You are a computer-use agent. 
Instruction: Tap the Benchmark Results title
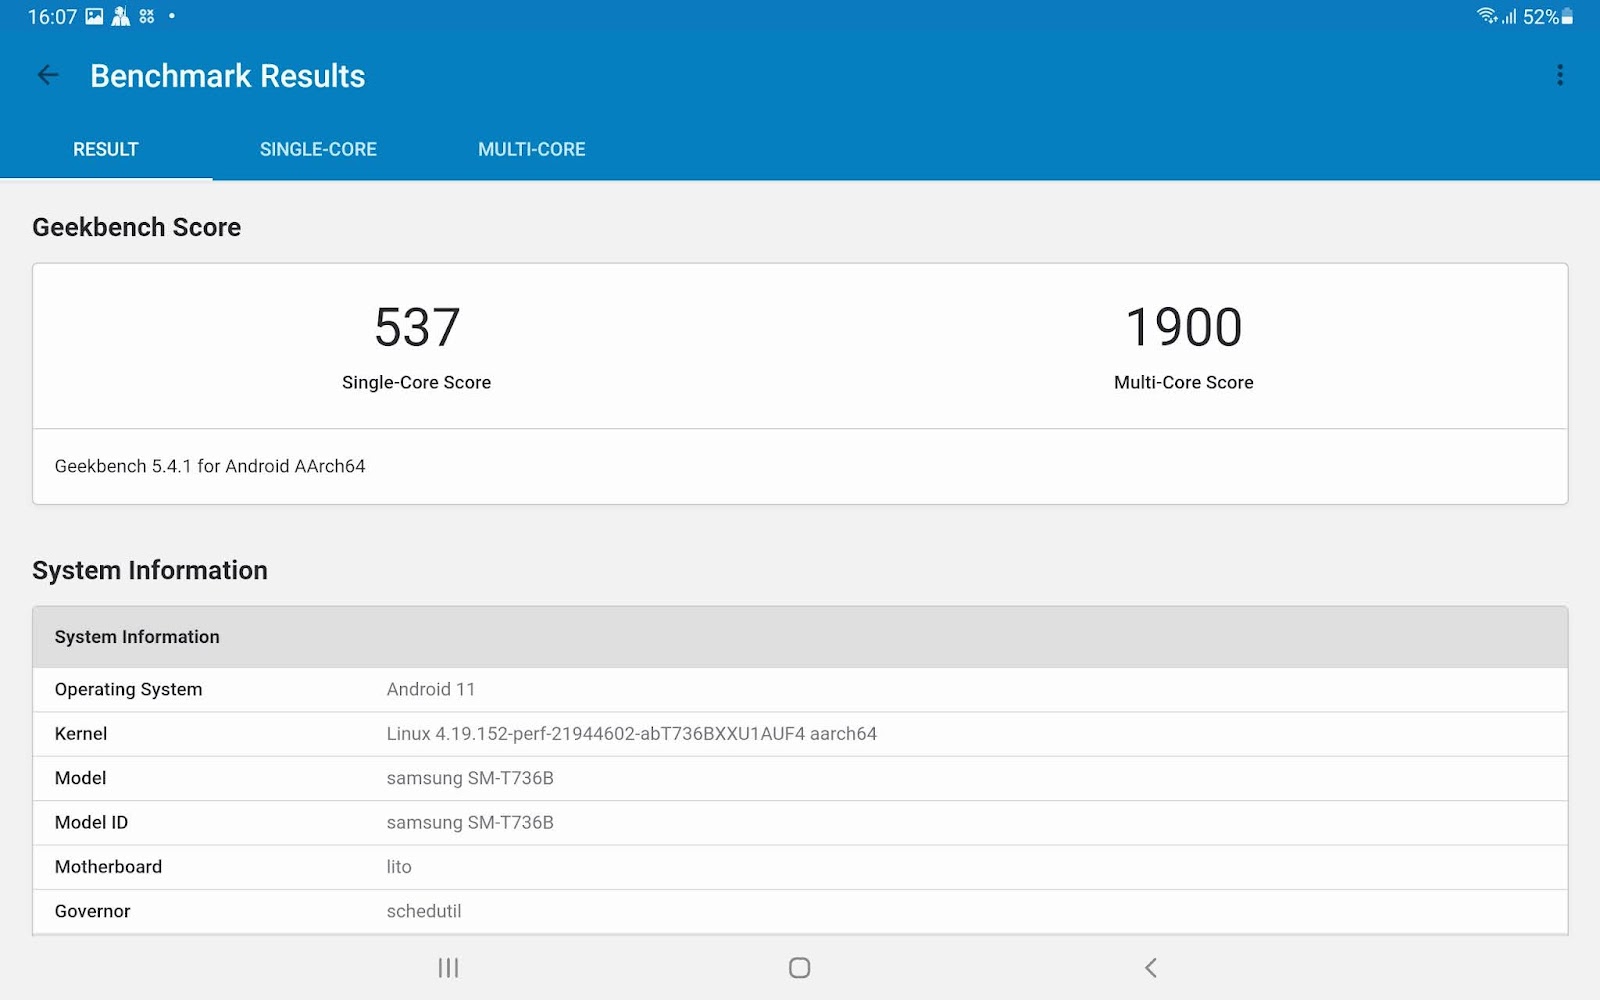coord(228,76)
